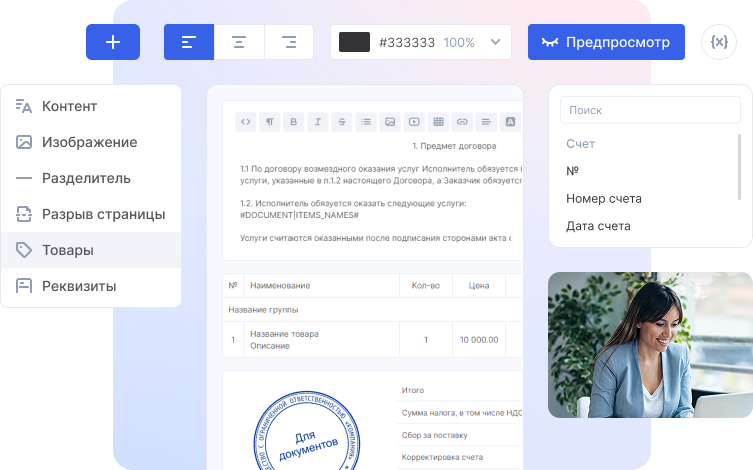Expand the #333333 color dropdown arrow
The height and width of the screenshot is (470, 753).
[495, 42]
